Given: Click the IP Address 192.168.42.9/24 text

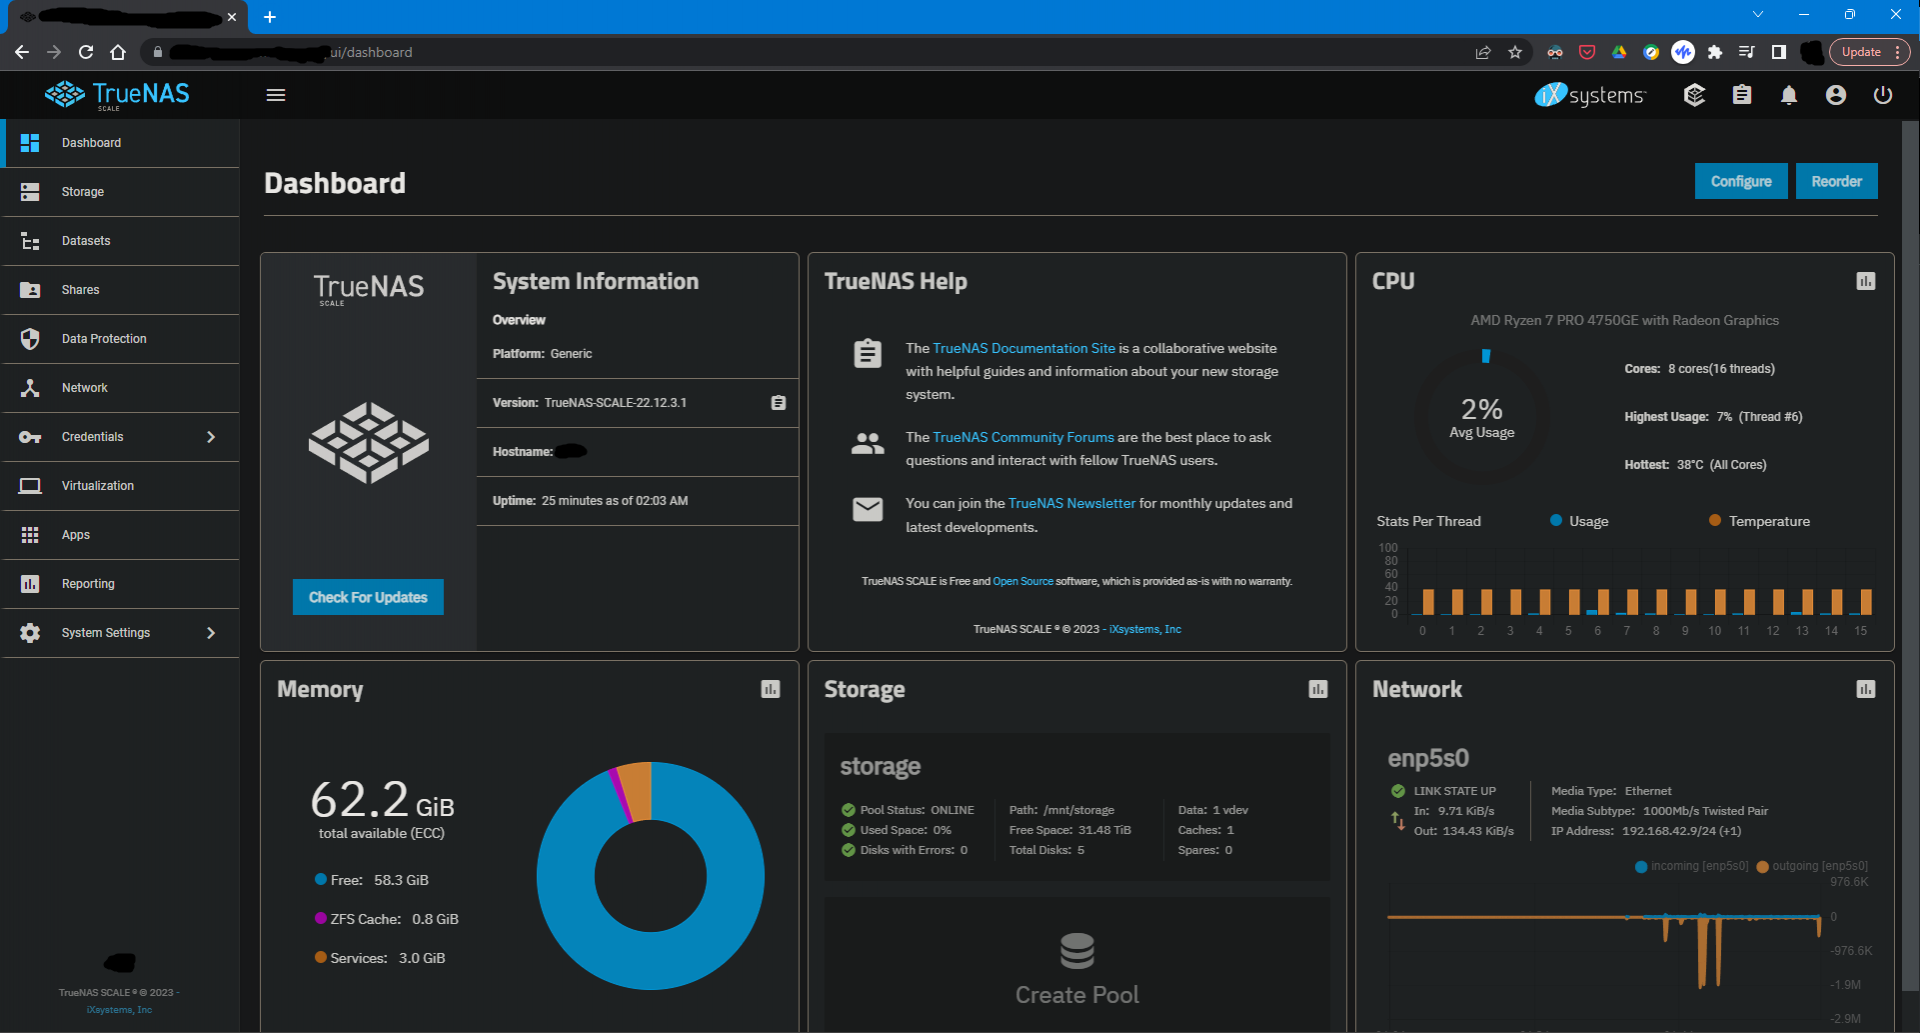Looking at the screenshot, I should click(1646, 831).
